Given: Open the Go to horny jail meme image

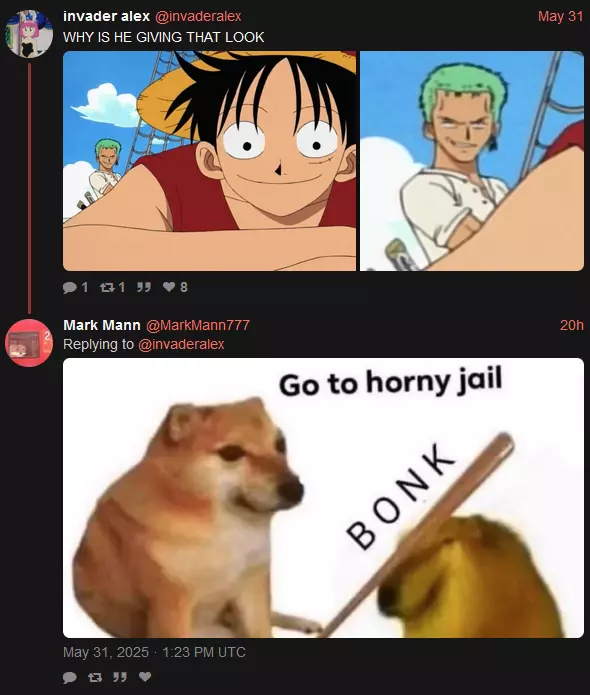Looking at the screenshot, I should (x=323, y=498).
